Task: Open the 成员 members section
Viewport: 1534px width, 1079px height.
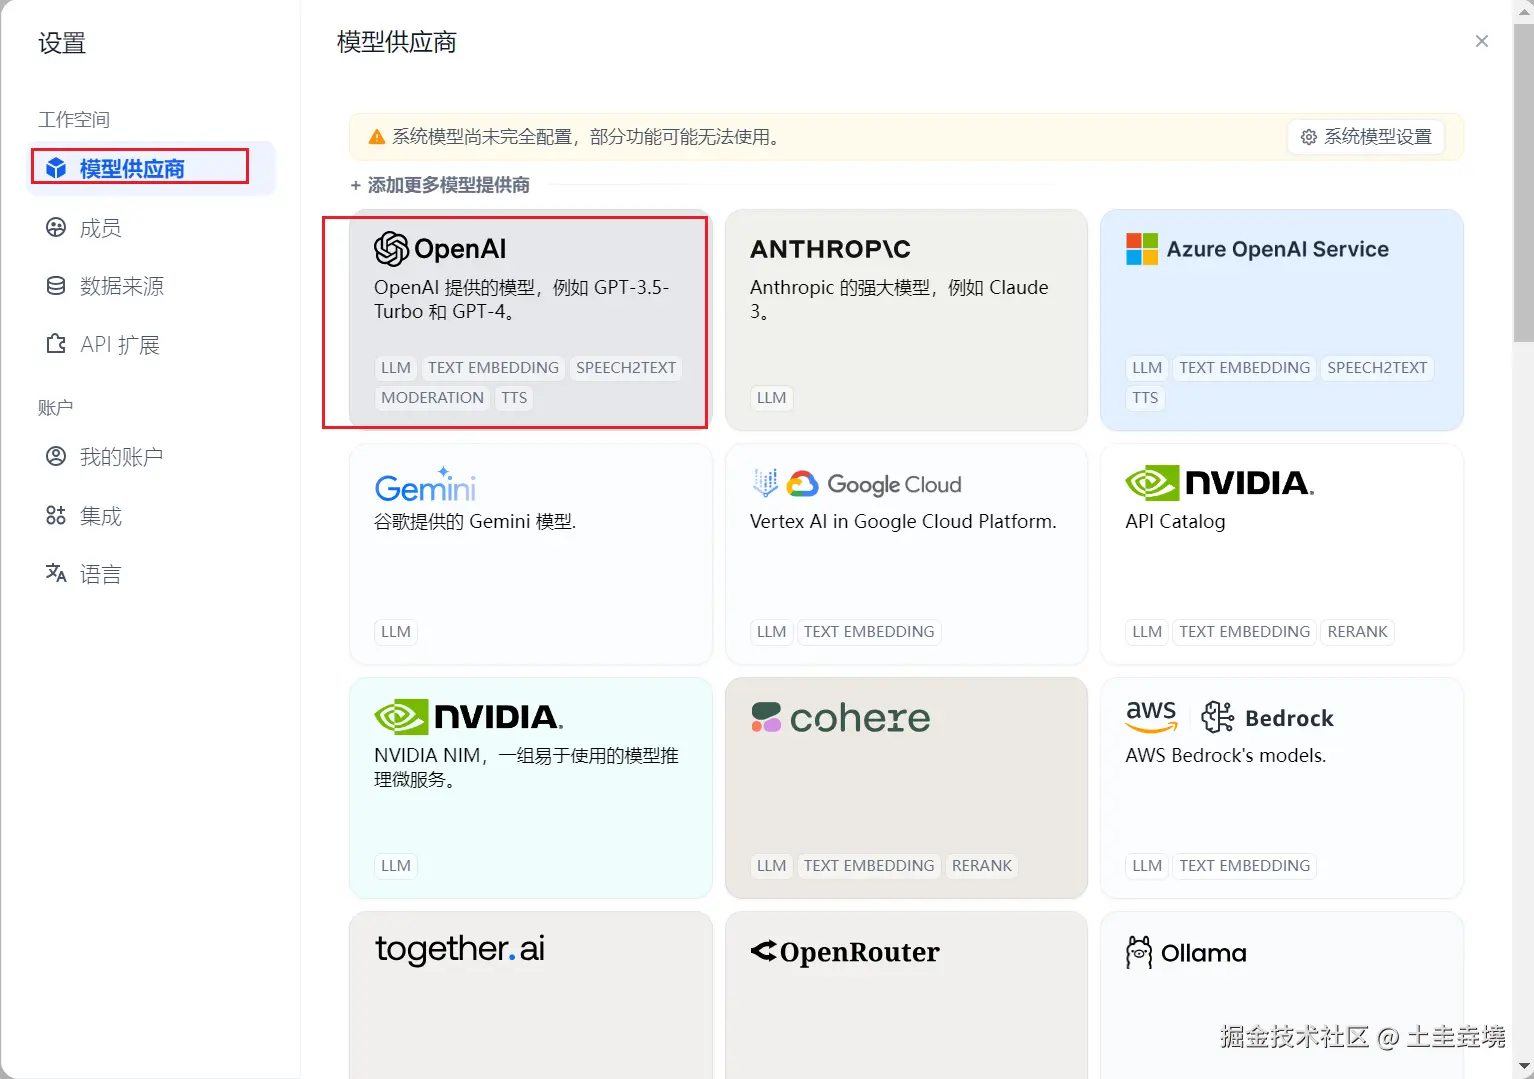Action: click(x=100, y=228)
